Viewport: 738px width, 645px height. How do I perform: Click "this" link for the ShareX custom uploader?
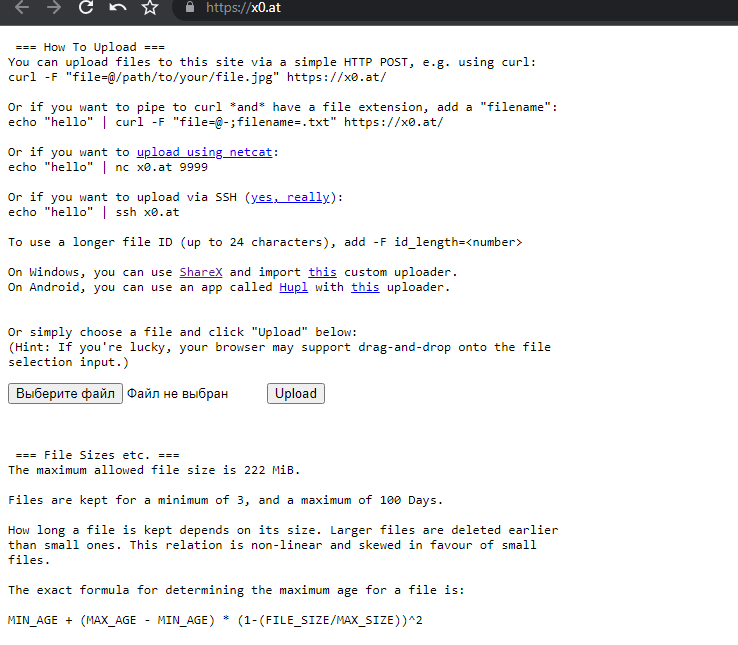(322, 272)
